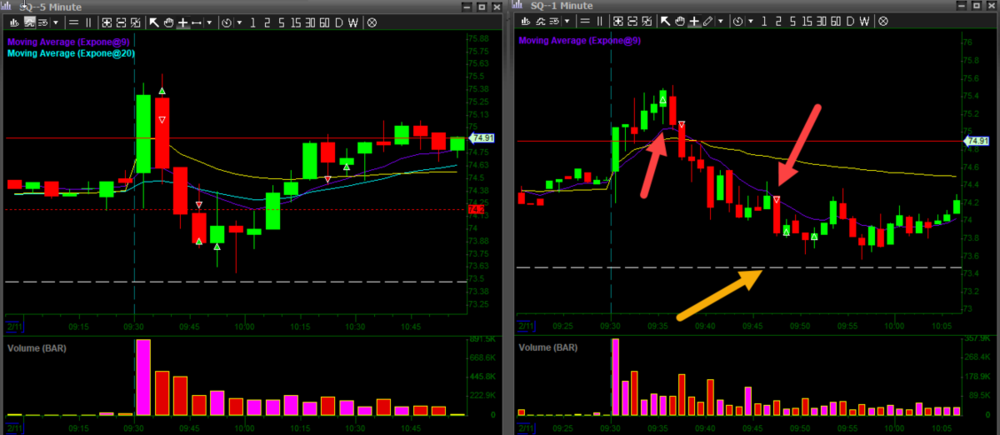Click the first chart type icon in 1 Minute toolbar
Image resolution: width=1000 pixels, height=435 pixels.
point(524,21)
